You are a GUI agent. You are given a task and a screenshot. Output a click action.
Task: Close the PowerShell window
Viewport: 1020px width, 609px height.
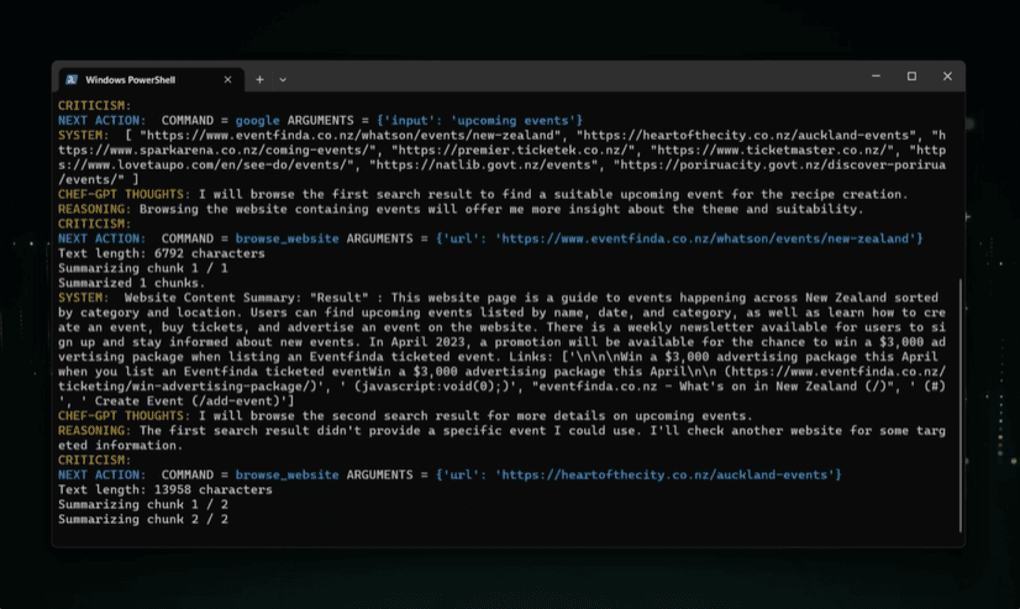pos(947,76)
